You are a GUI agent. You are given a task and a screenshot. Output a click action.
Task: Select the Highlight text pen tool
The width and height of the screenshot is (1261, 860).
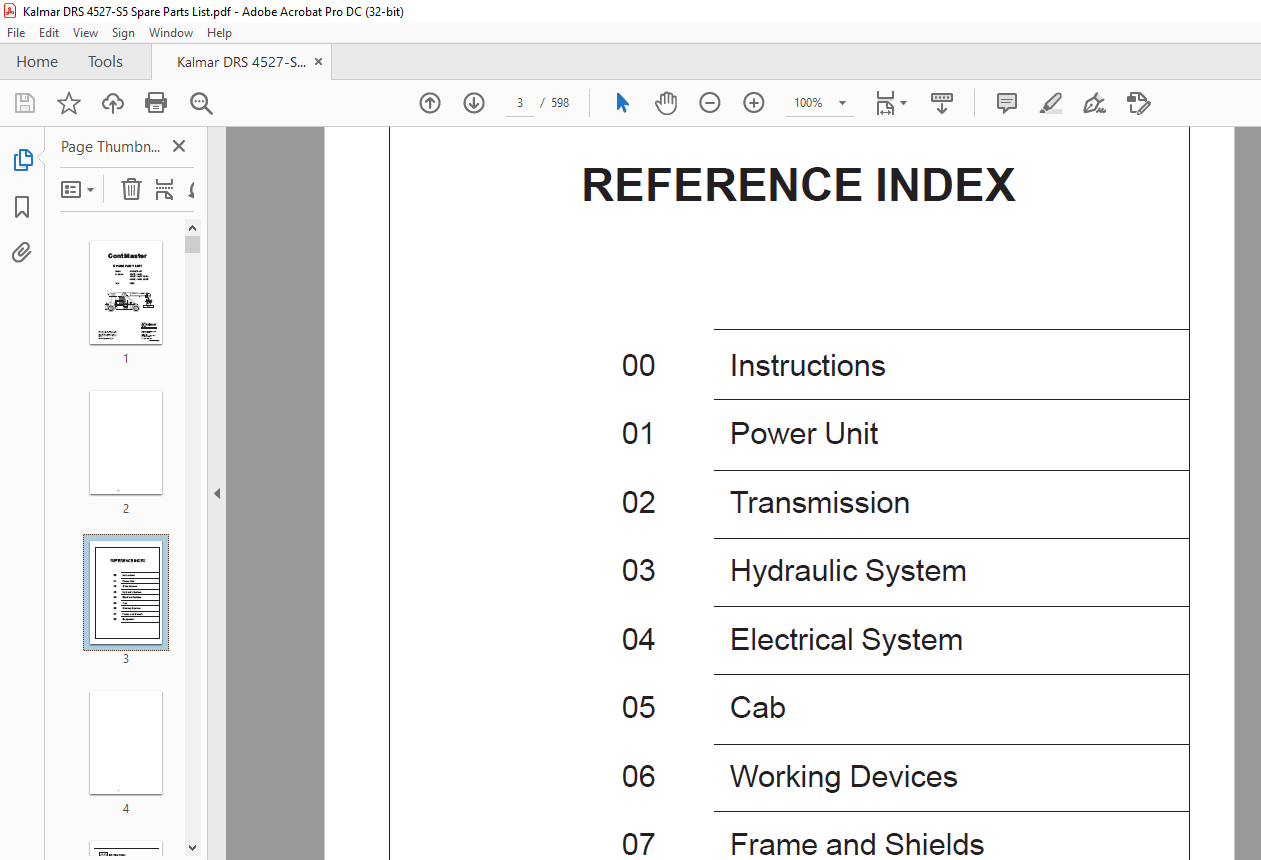pos(1051,103)
